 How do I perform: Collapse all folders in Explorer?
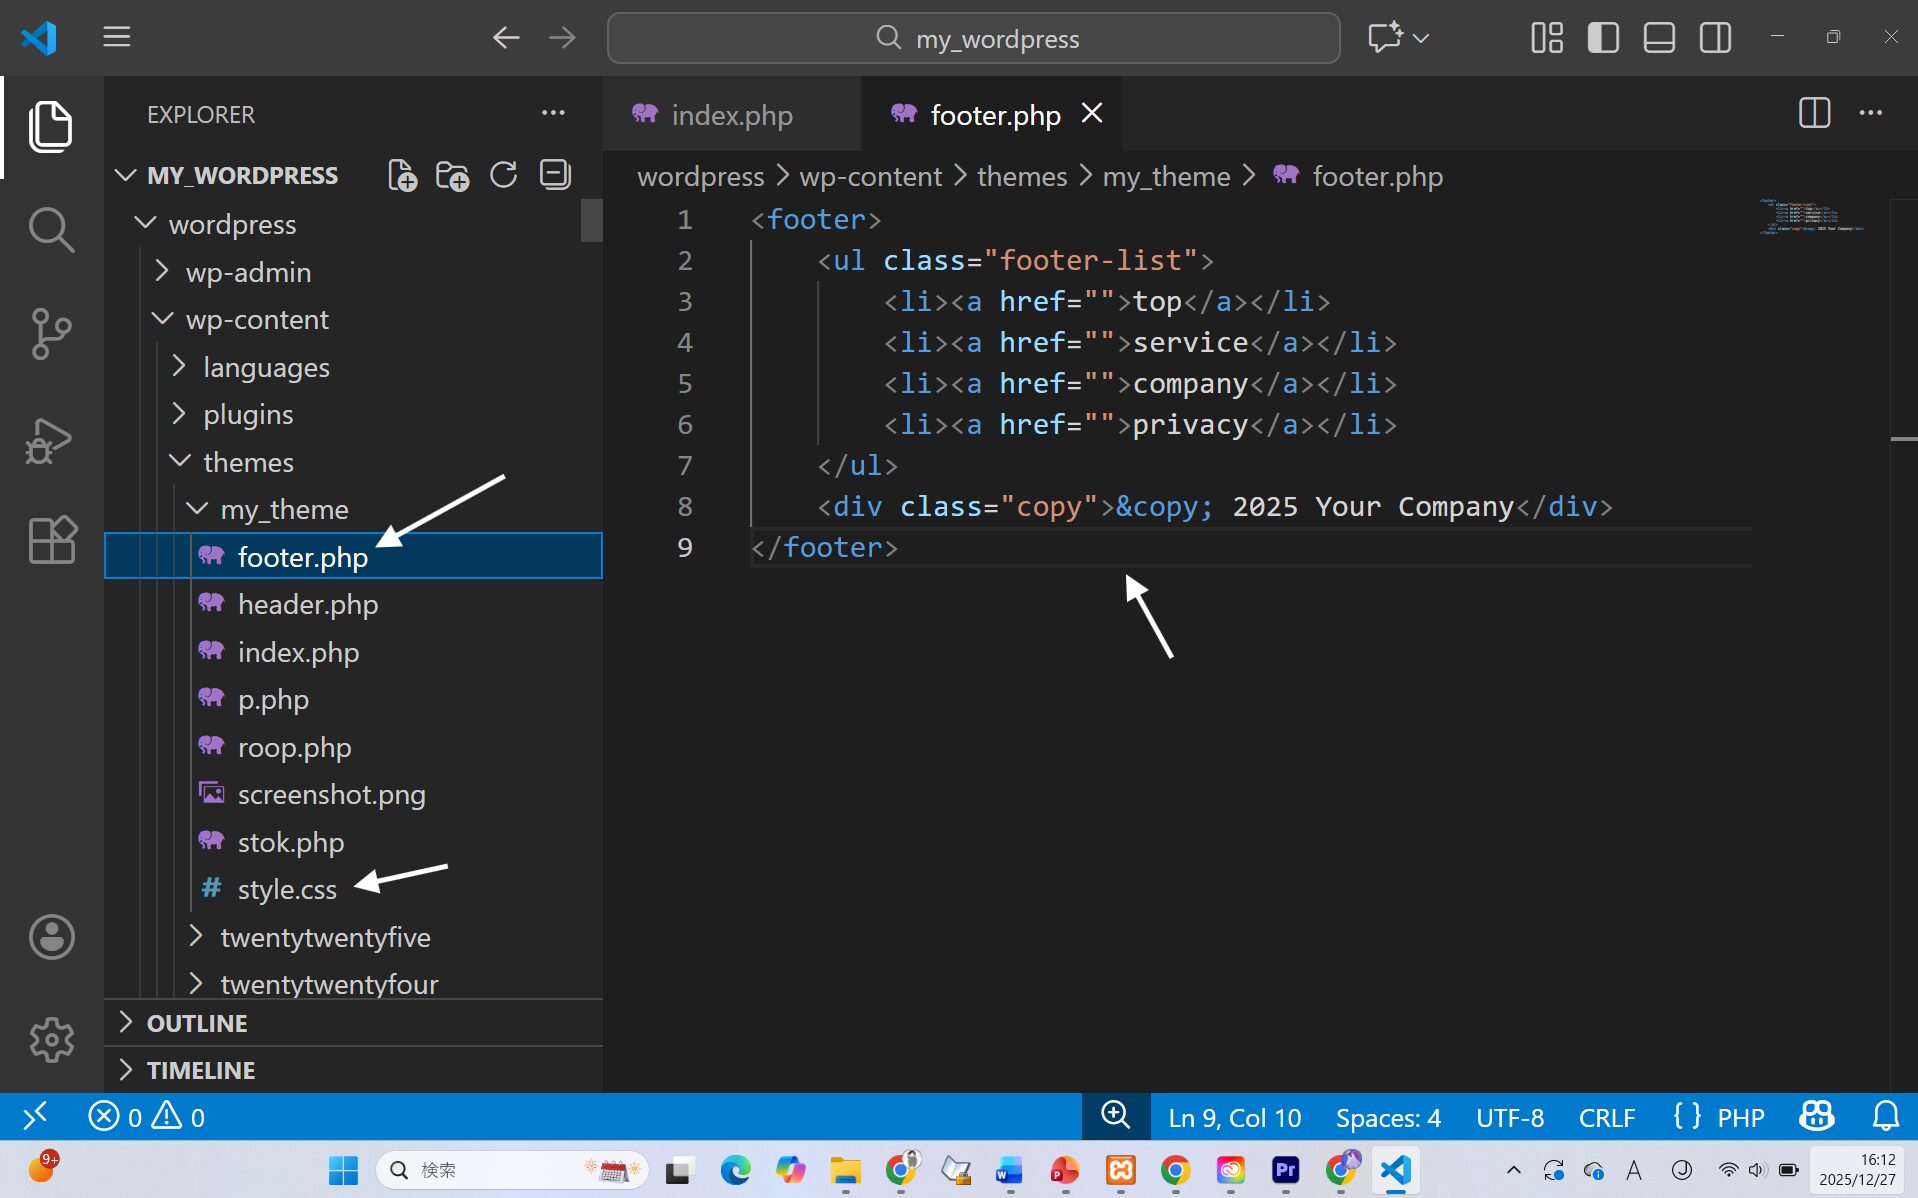[x=555, y=175]
